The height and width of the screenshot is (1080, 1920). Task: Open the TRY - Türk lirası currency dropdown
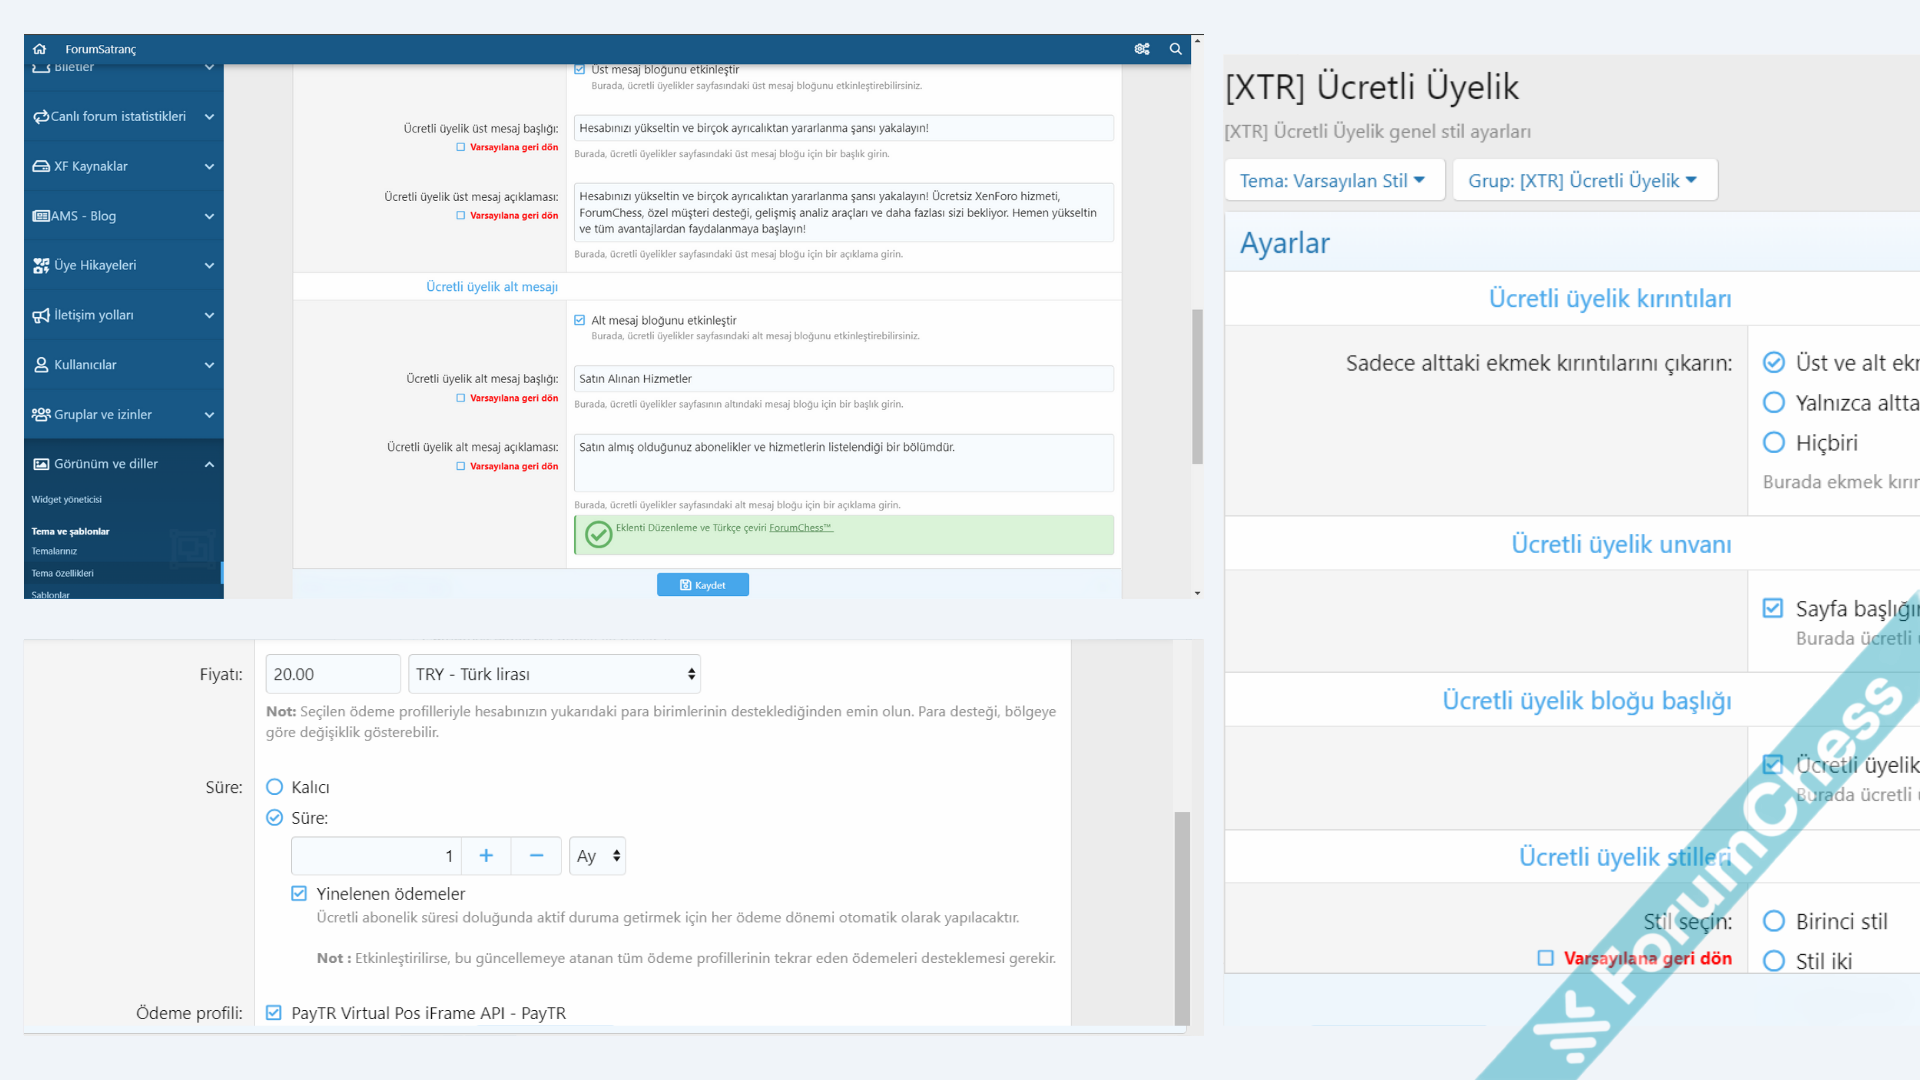[554, 675]
